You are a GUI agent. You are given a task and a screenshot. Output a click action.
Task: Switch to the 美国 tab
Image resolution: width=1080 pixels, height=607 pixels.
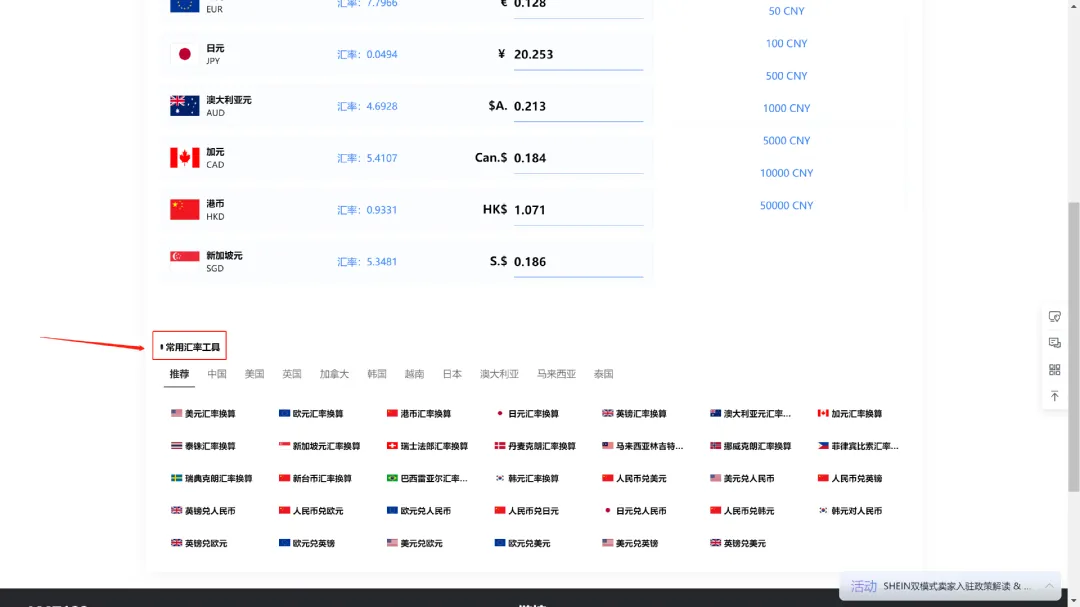pos(254,374)
